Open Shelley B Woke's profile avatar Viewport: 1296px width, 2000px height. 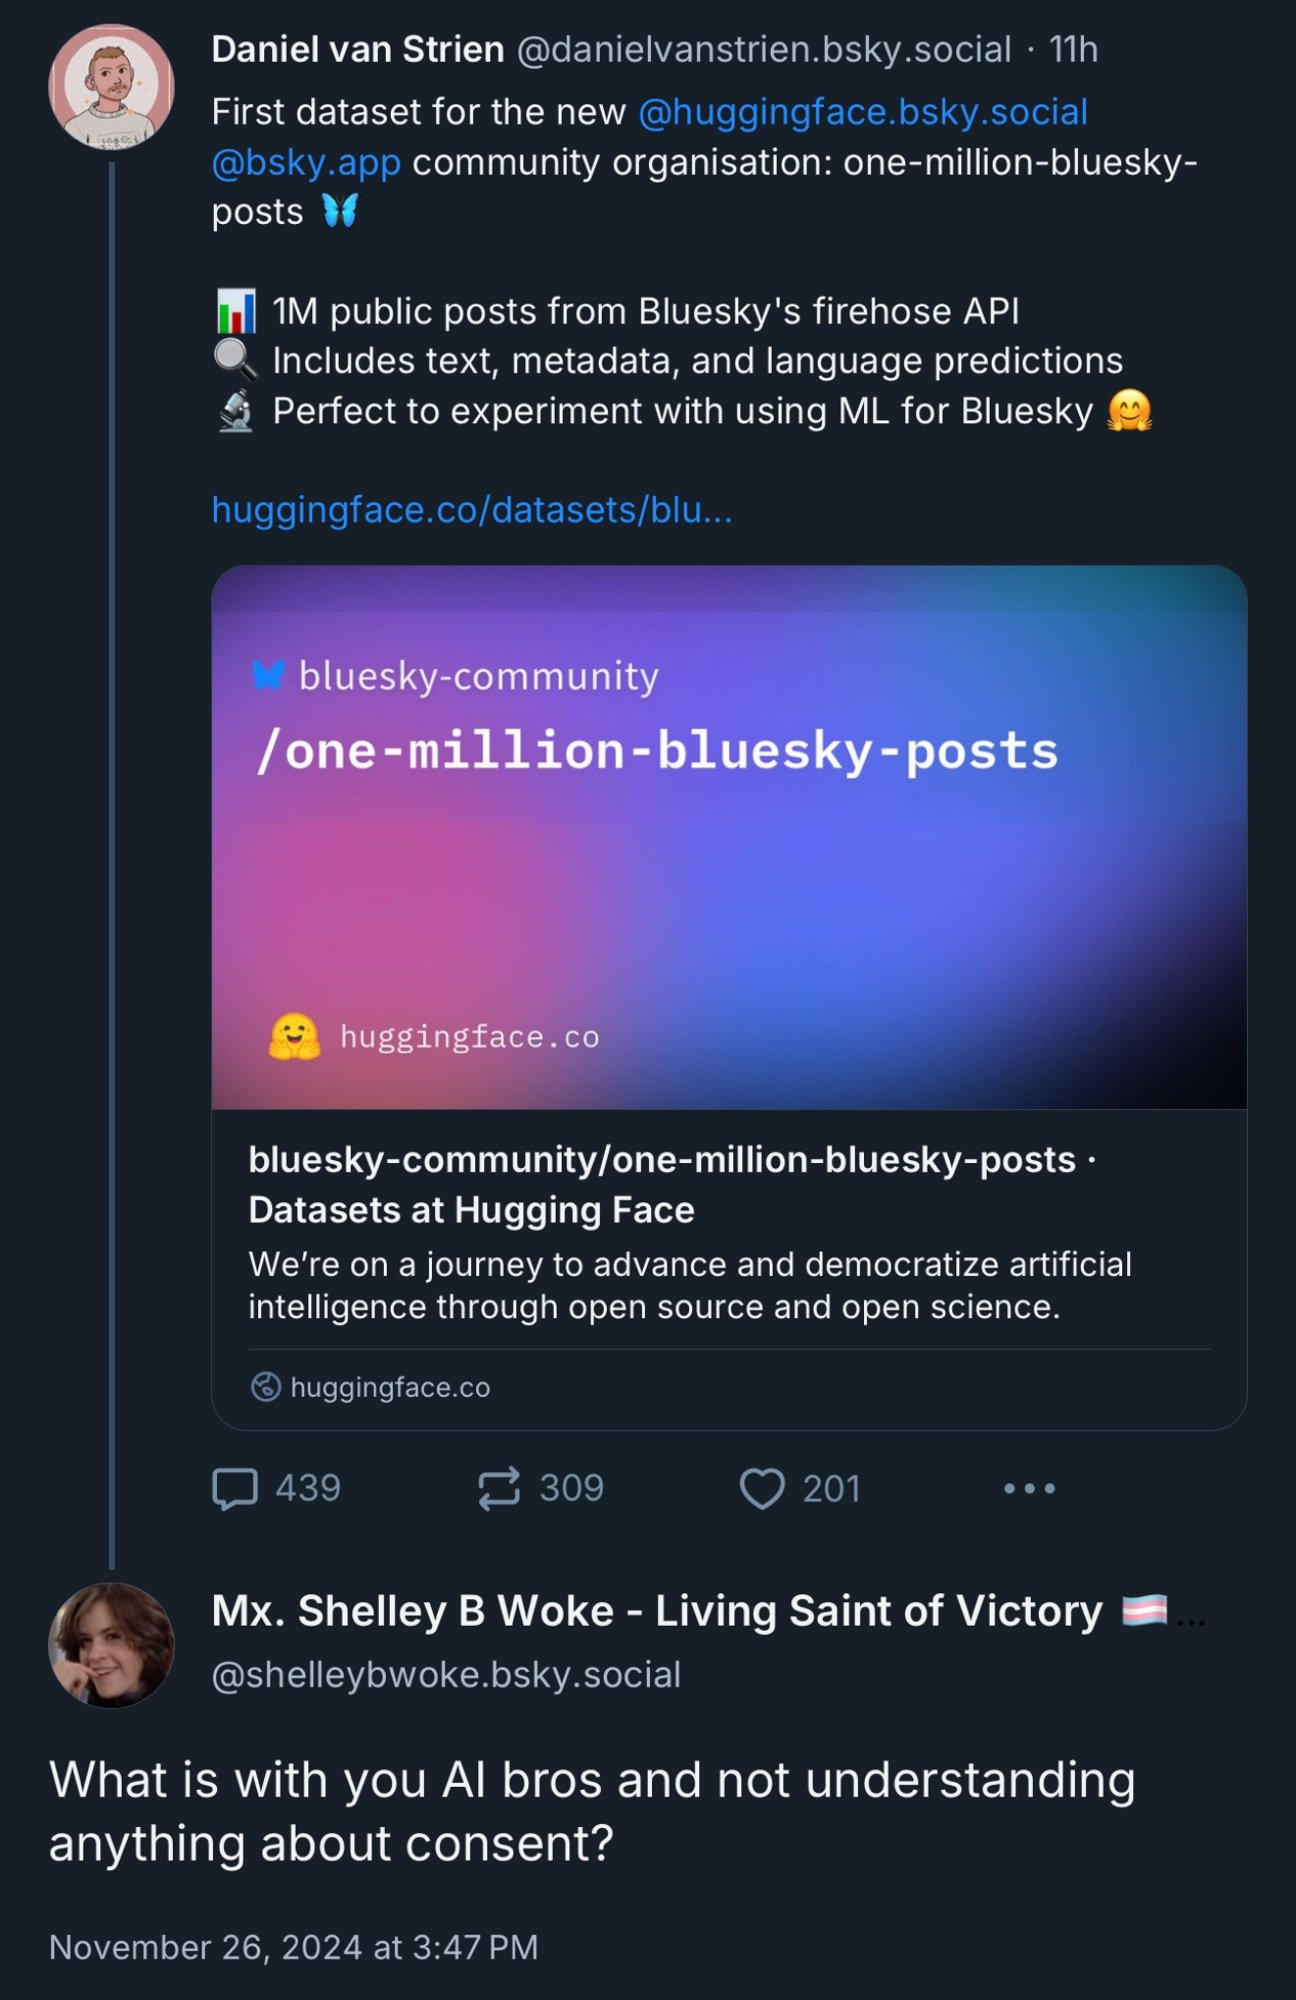[x=111, y=1644]
